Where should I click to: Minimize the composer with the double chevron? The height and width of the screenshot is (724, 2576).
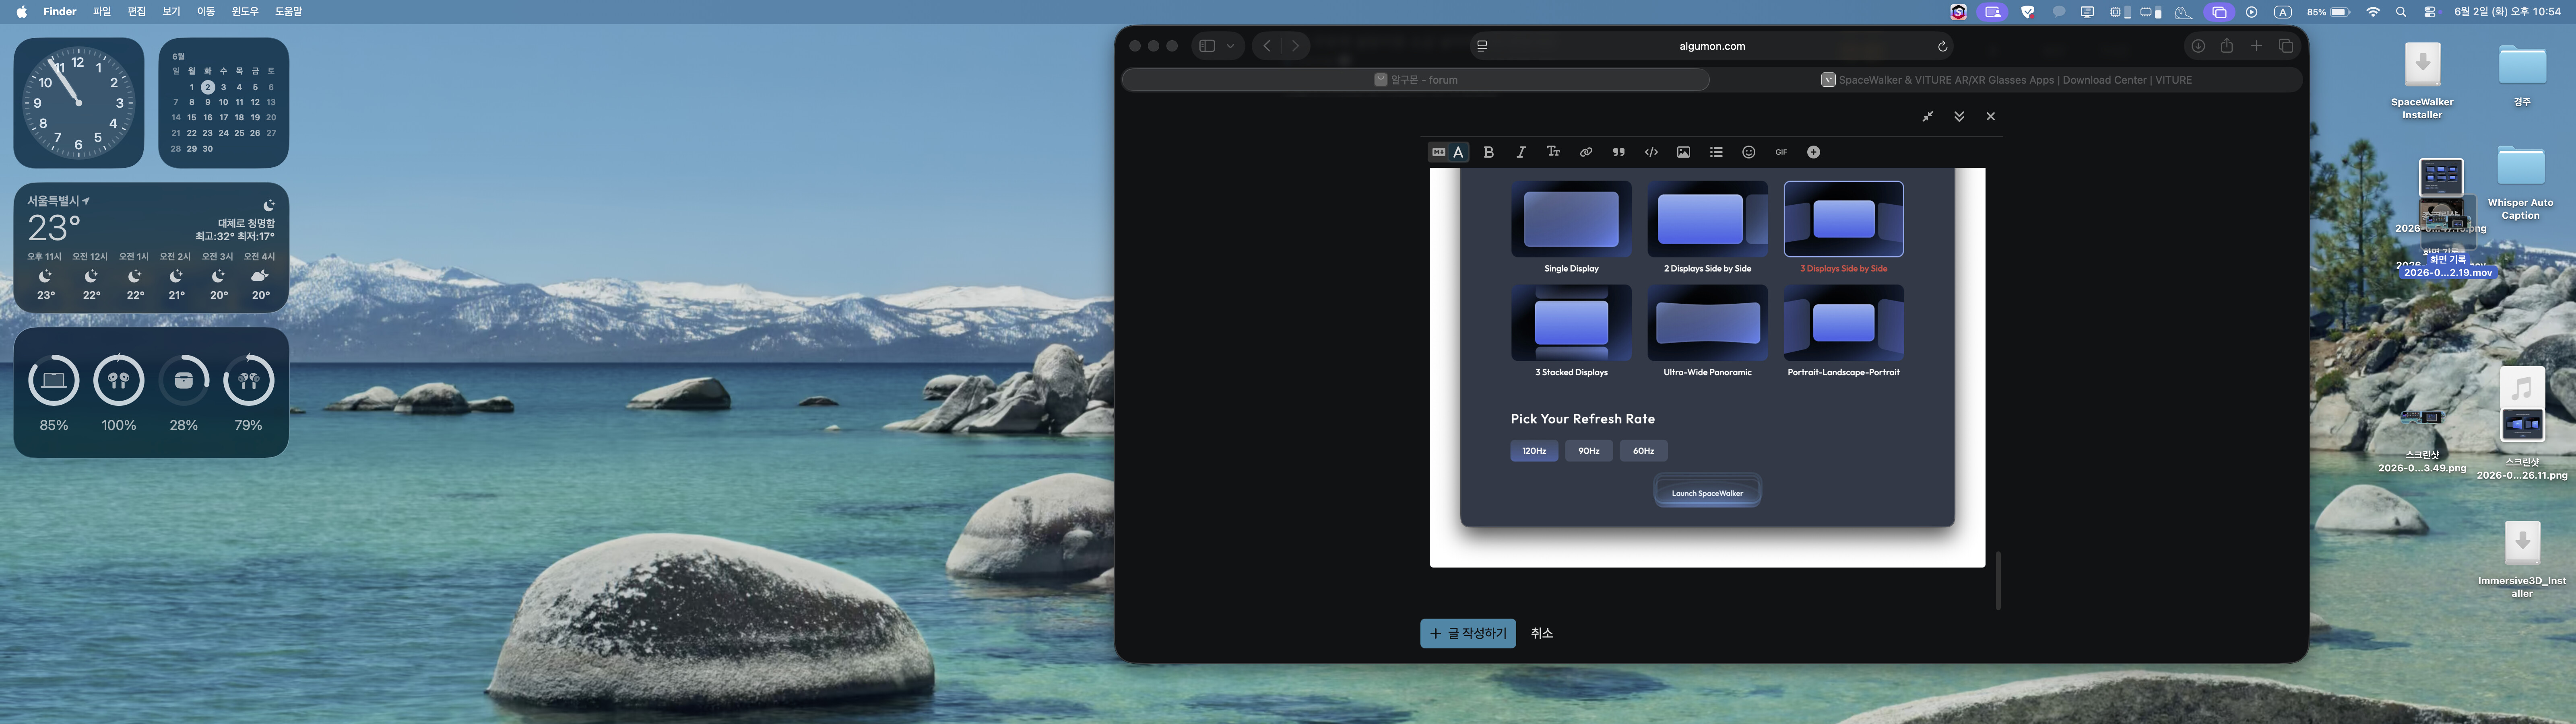[x=1959, y=117]
